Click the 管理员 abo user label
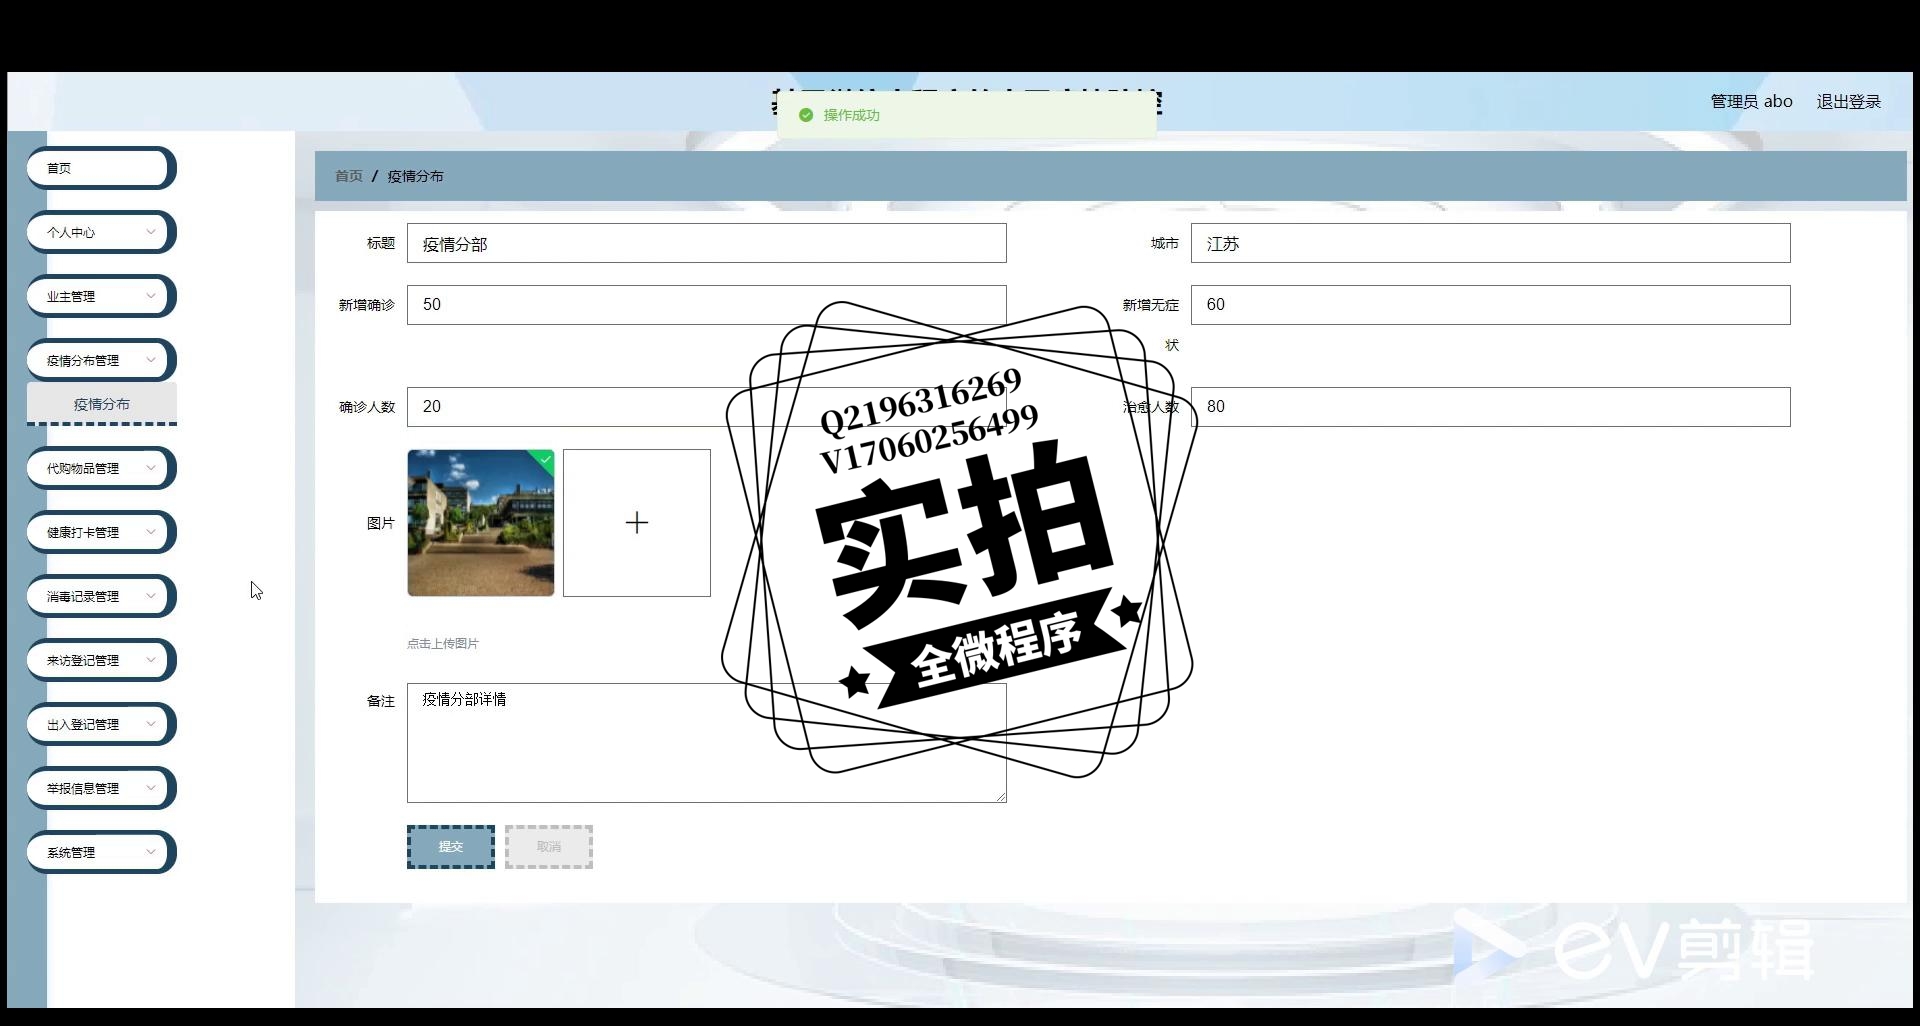 [x=1751, y=101]
